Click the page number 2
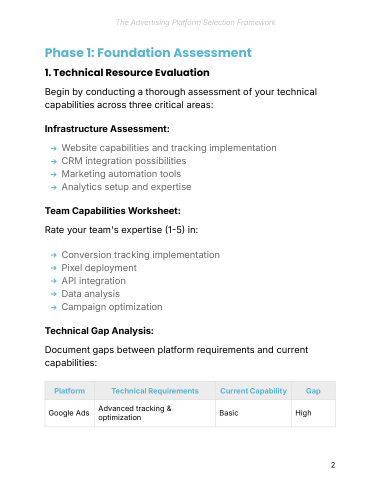 pyautogui.click(x=333, y=465)
